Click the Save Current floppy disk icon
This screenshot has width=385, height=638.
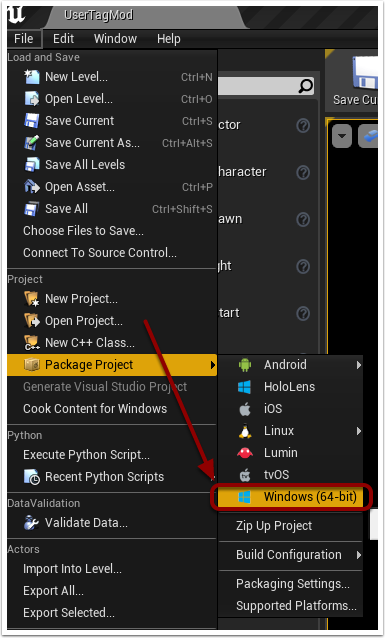point(32,121)
